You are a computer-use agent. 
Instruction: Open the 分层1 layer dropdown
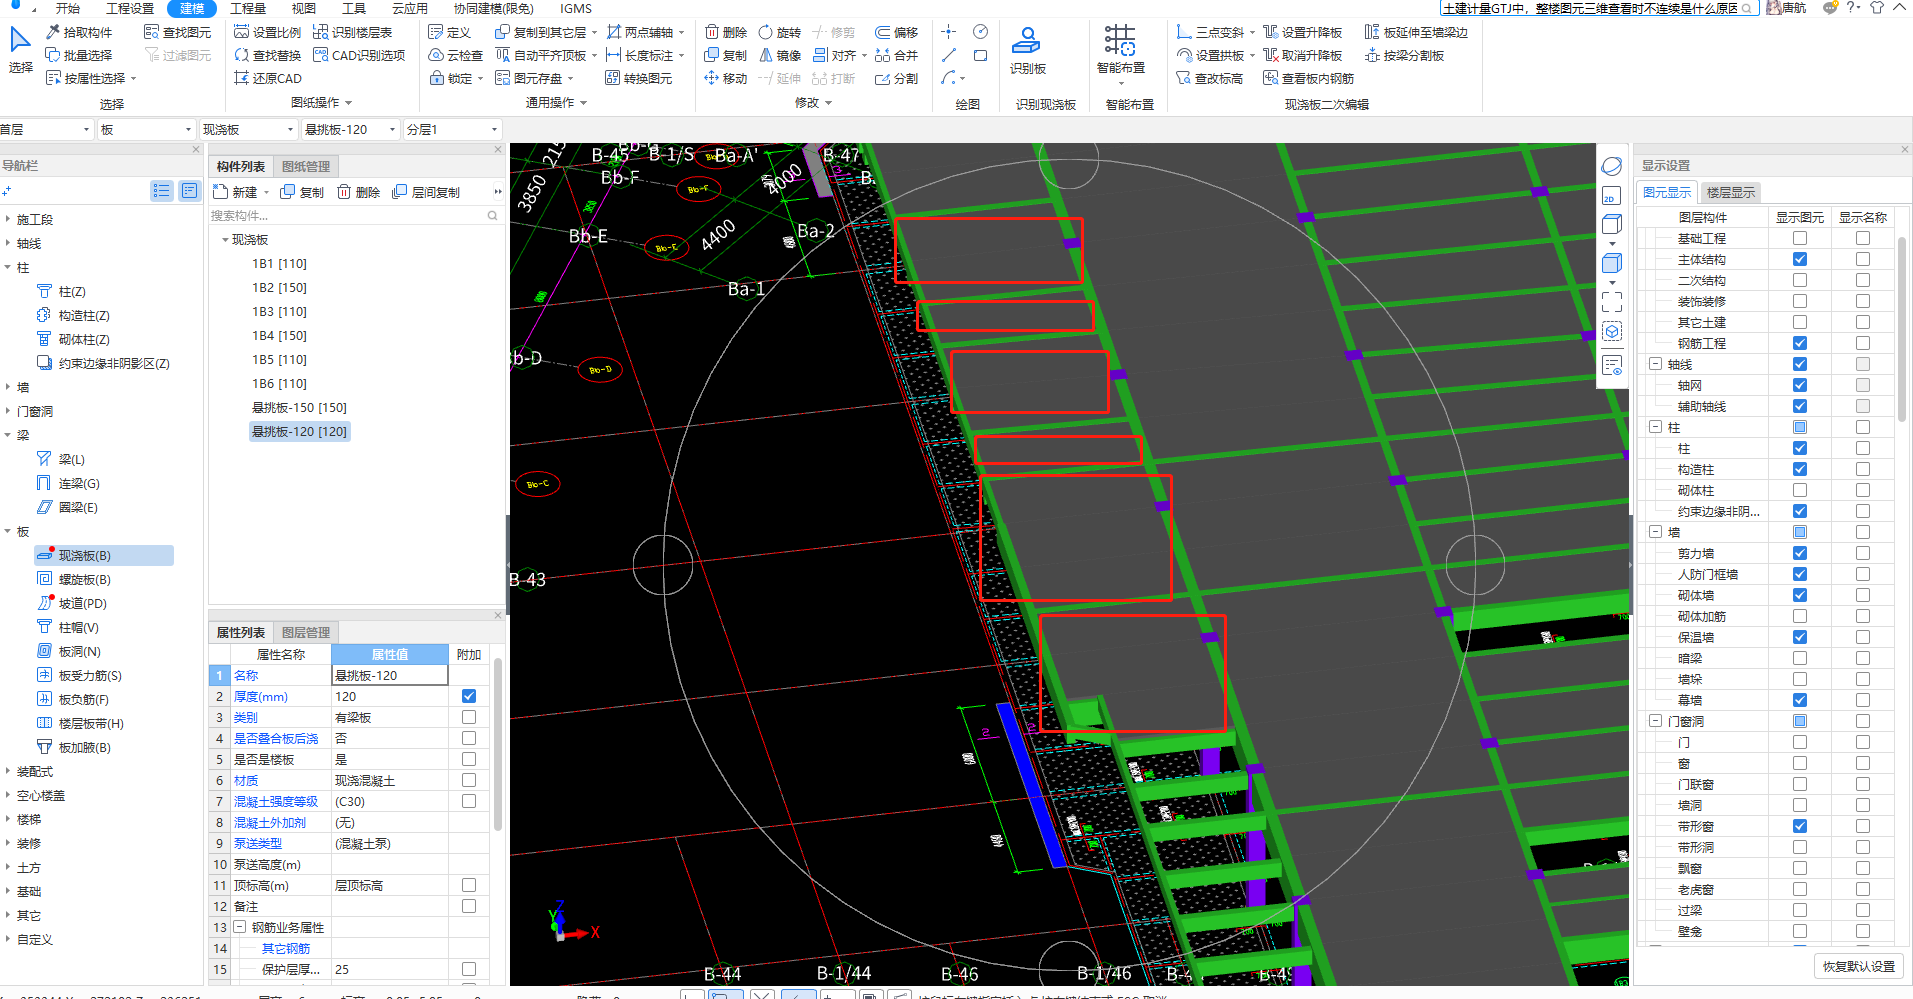(x=452, y=129)
